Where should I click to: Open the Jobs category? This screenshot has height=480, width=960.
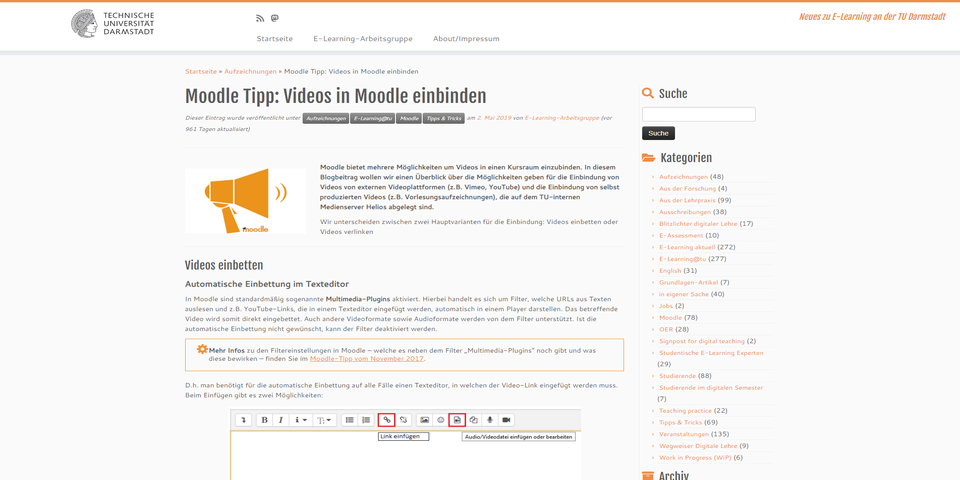(666, 306)
